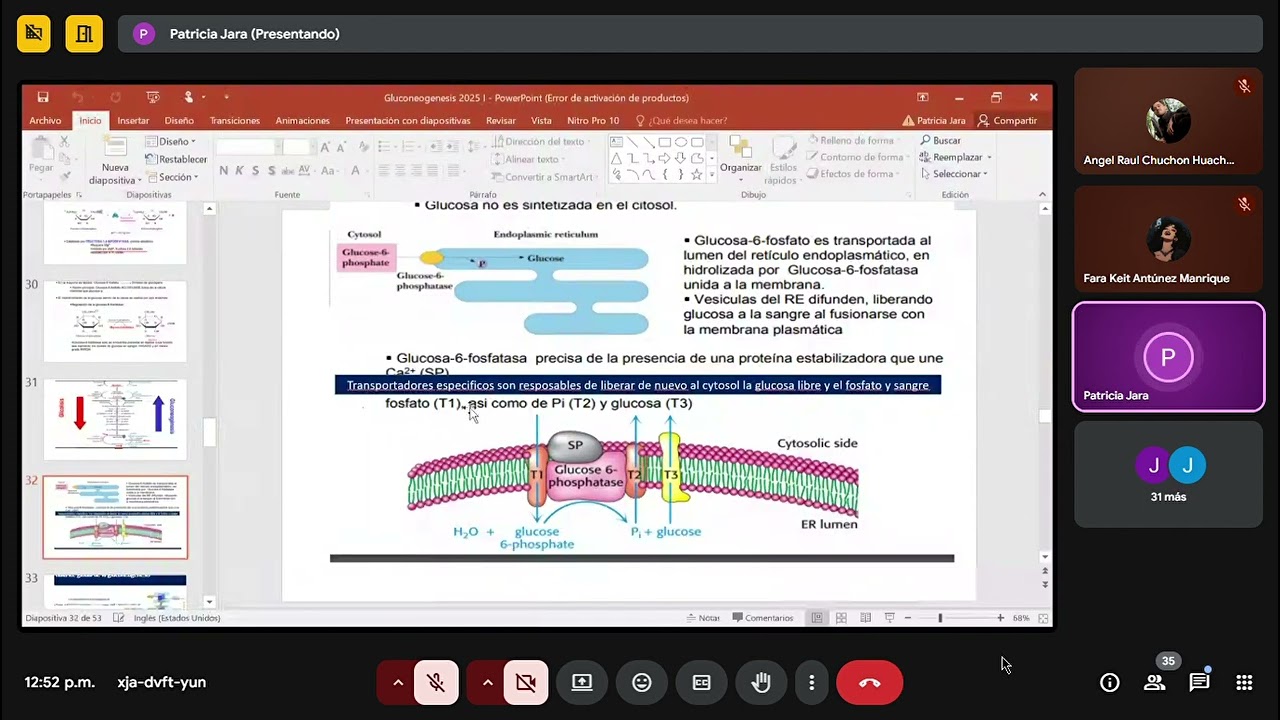Open the chat with everyone panel
This screenshot has width=1280, height=720.
click(1199, 683)
